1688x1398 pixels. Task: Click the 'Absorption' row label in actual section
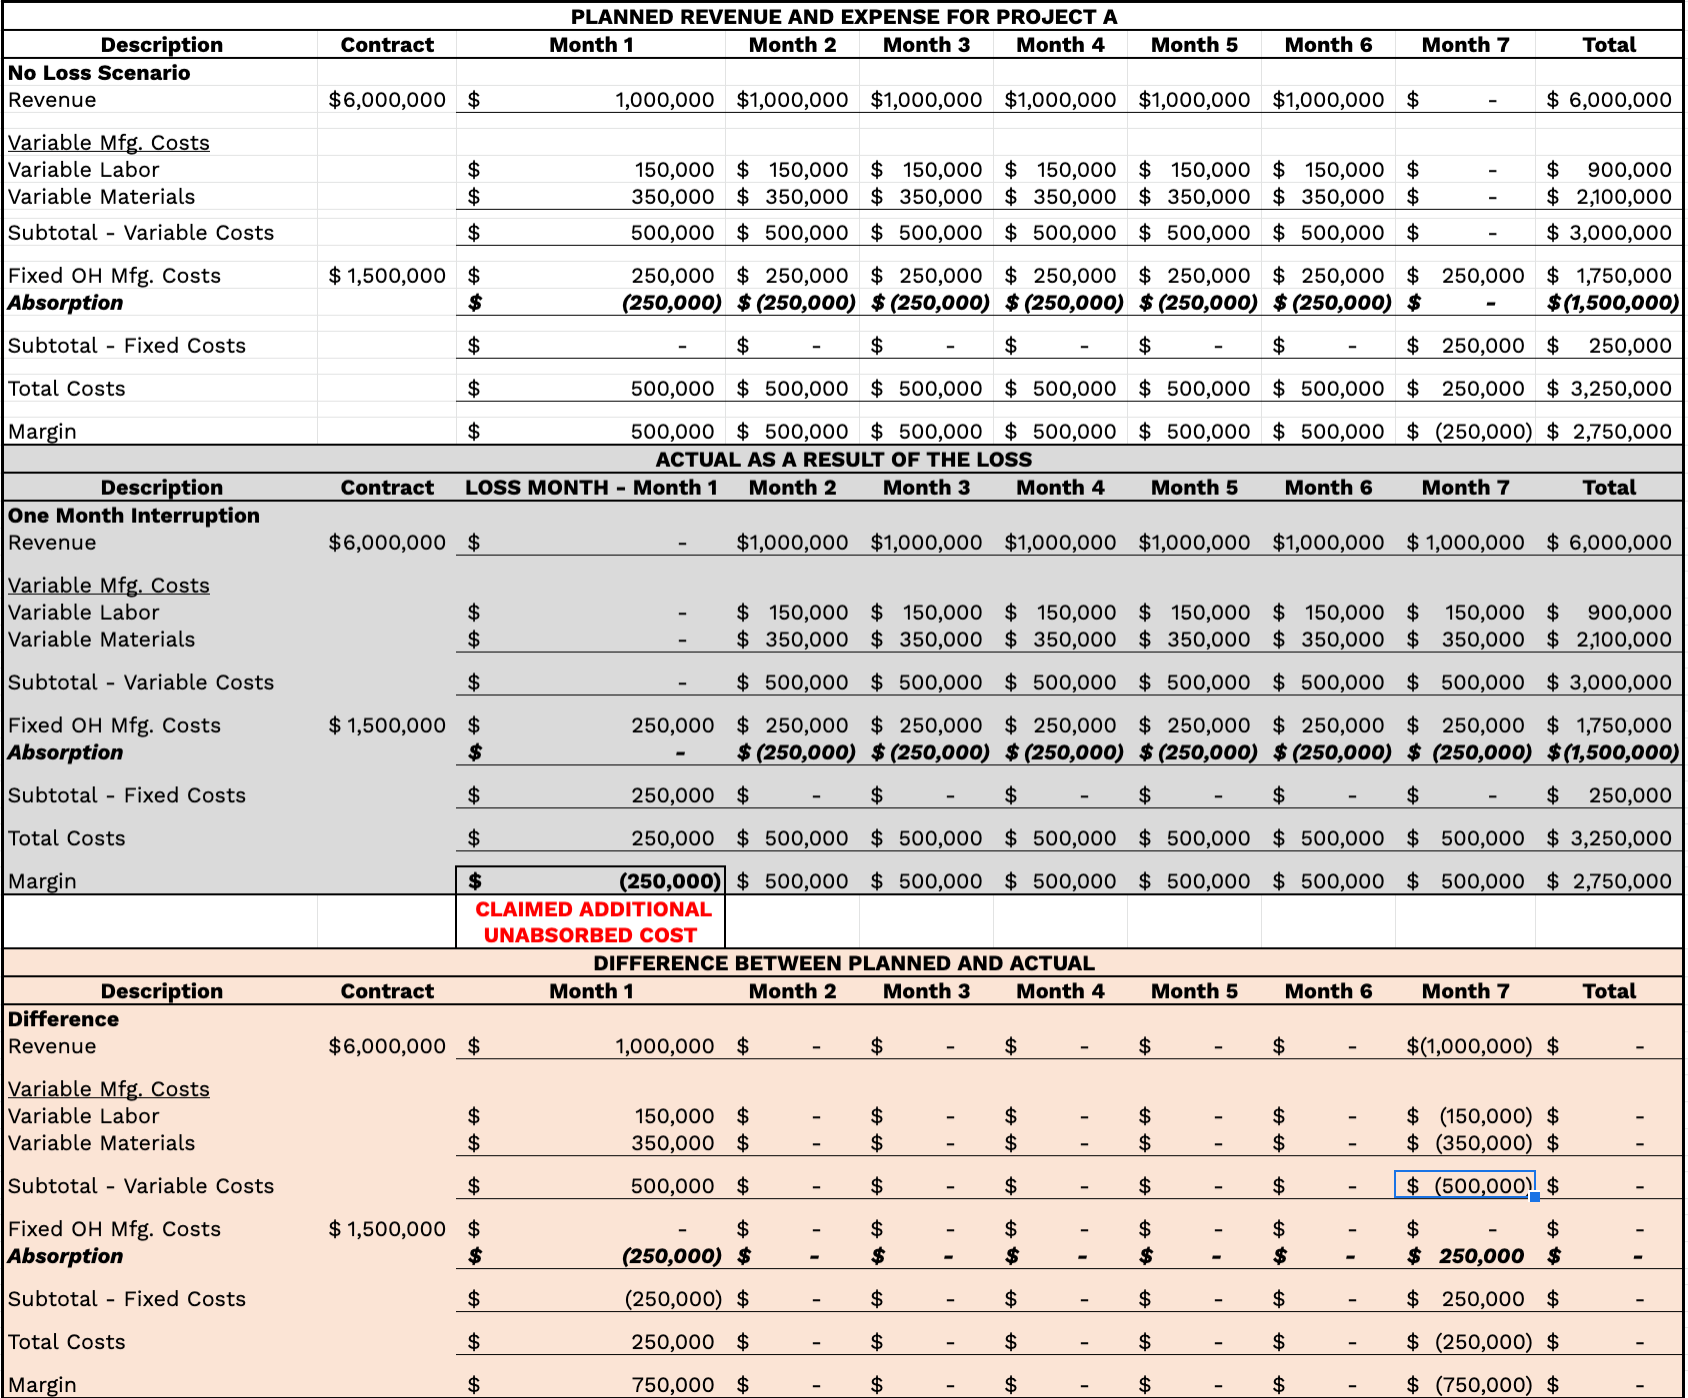(65, 753)
